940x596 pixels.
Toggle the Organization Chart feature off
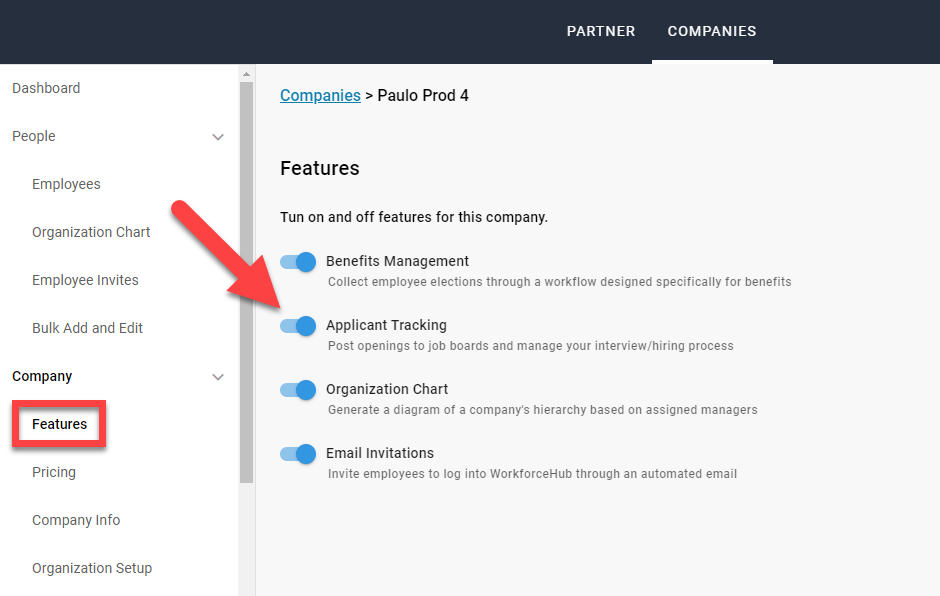coord(297,390)
